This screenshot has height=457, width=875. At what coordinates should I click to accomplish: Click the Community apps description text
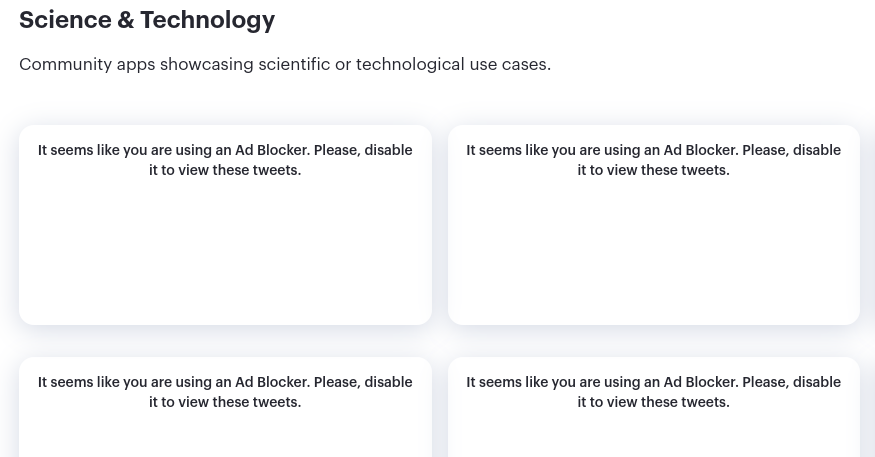tap(285, 64)
